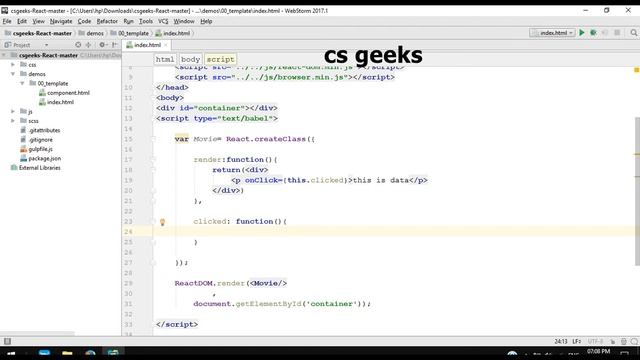Open the Refactor menu
Viewport: 640px width, 360px height.
click(x=107, y=21)
